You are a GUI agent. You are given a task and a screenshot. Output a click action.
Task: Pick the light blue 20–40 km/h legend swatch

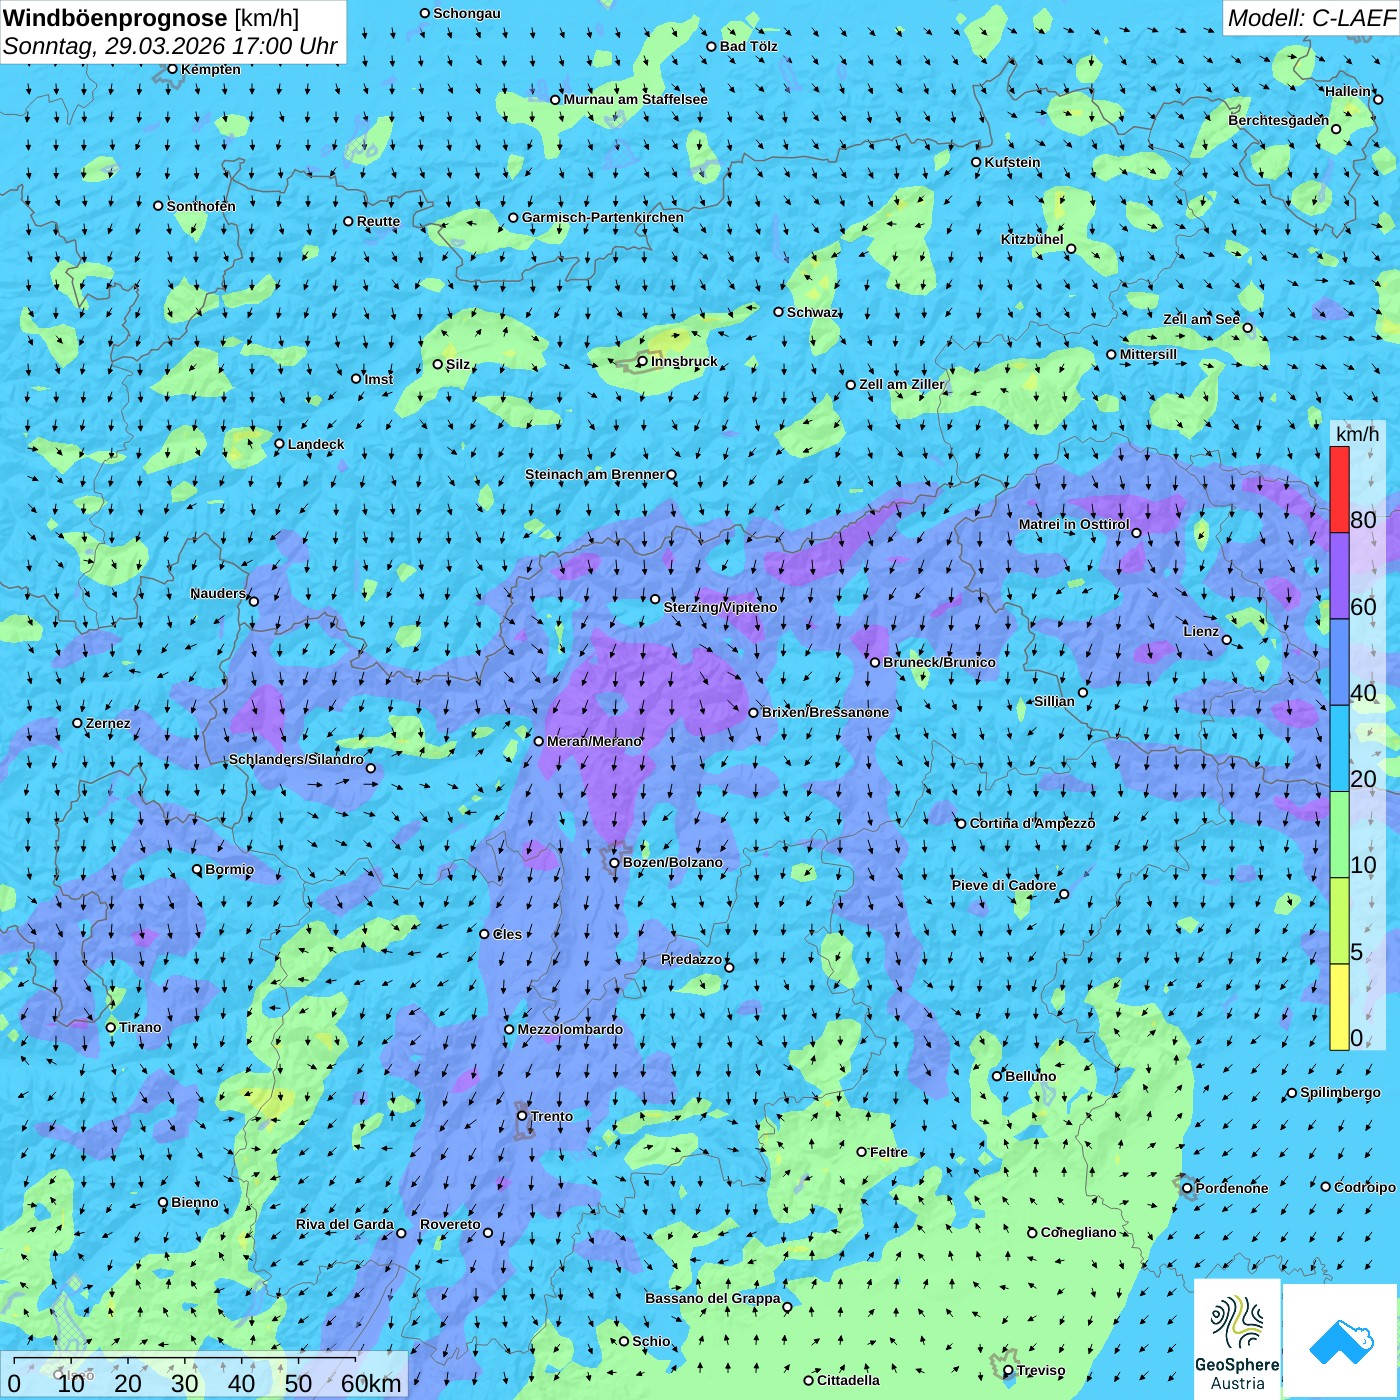(x=1339, y=749)
